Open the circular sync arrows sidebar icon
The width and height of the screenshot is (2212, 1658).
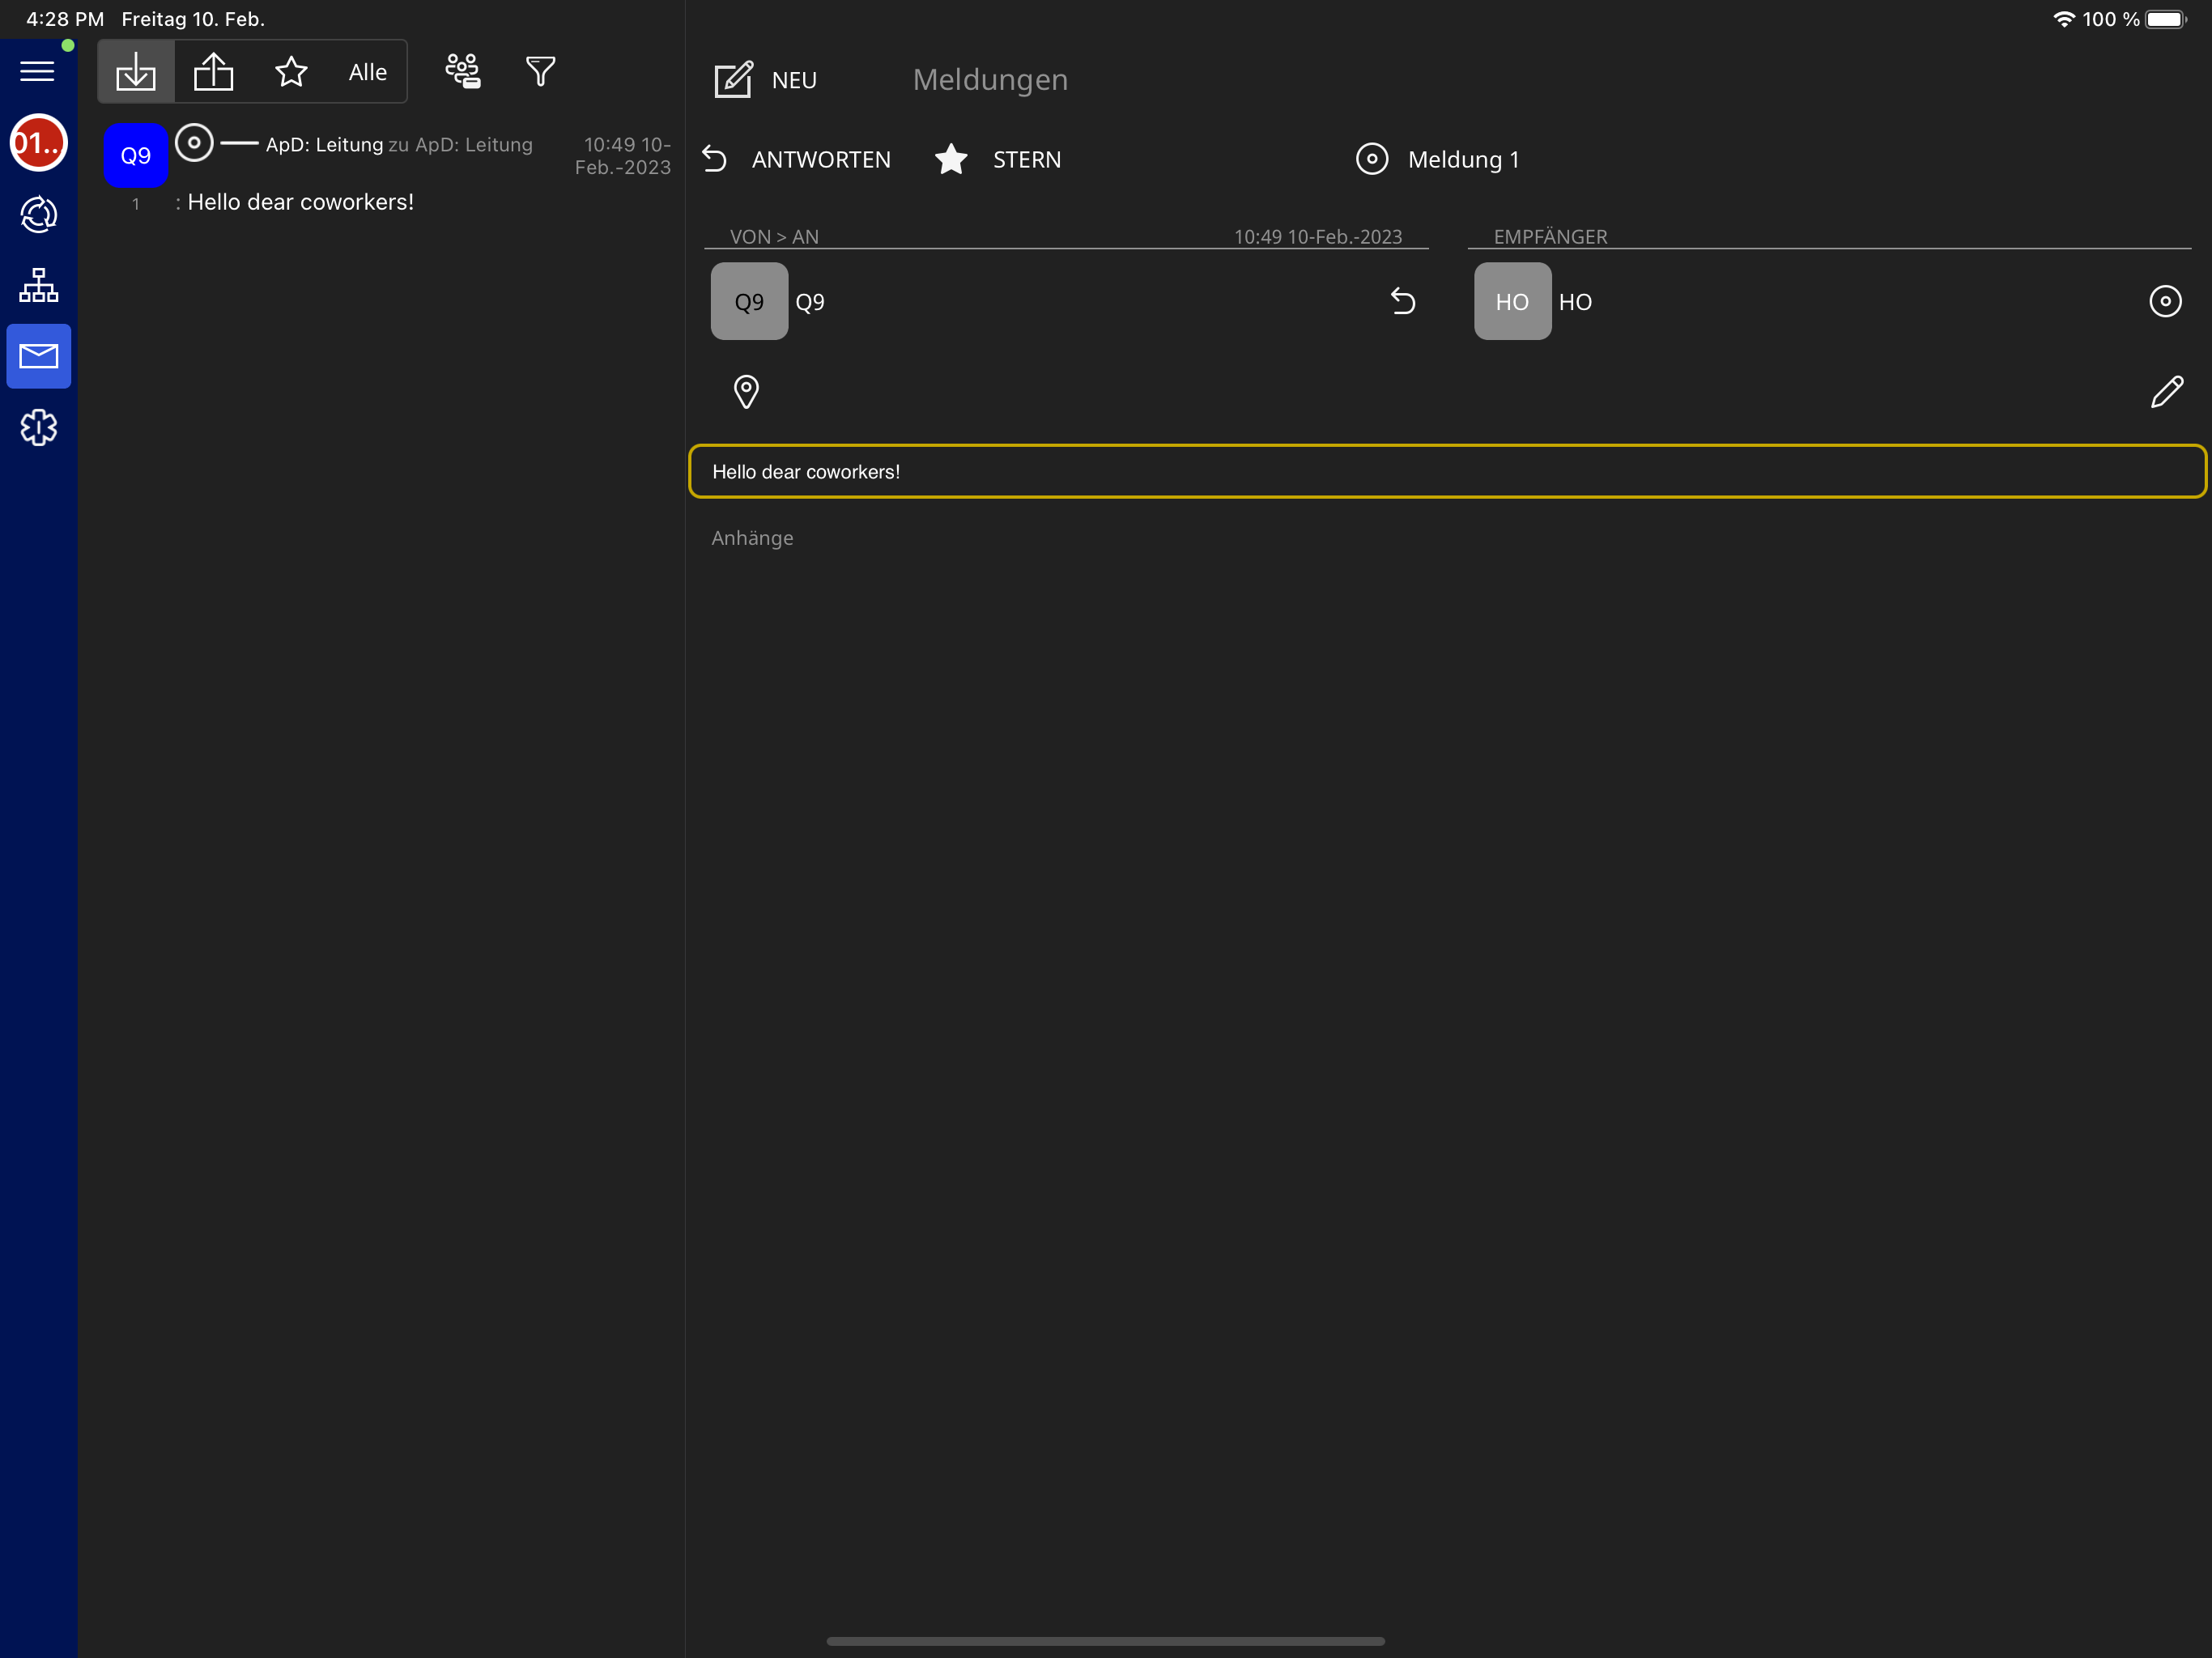(38, 214)
